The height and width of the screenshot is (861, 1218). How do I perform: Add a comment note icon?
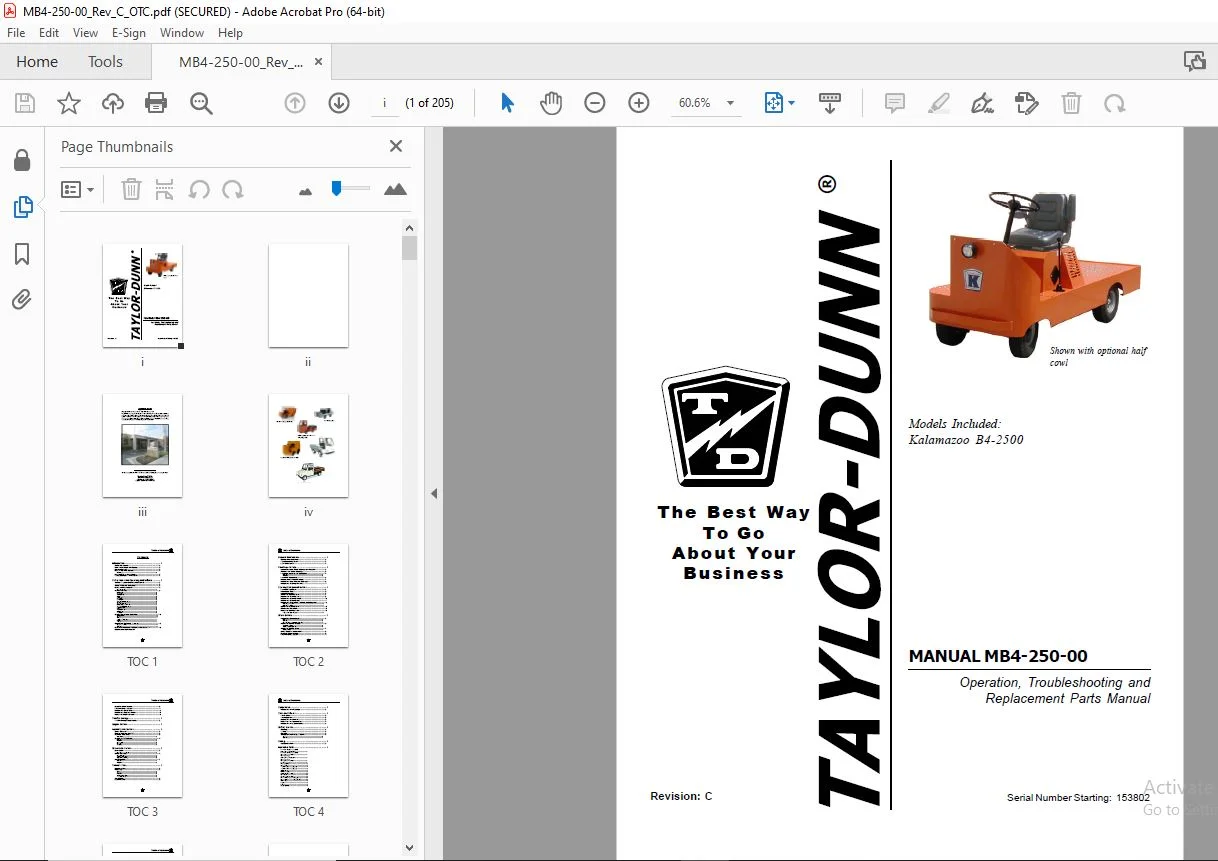pos(895,103)
